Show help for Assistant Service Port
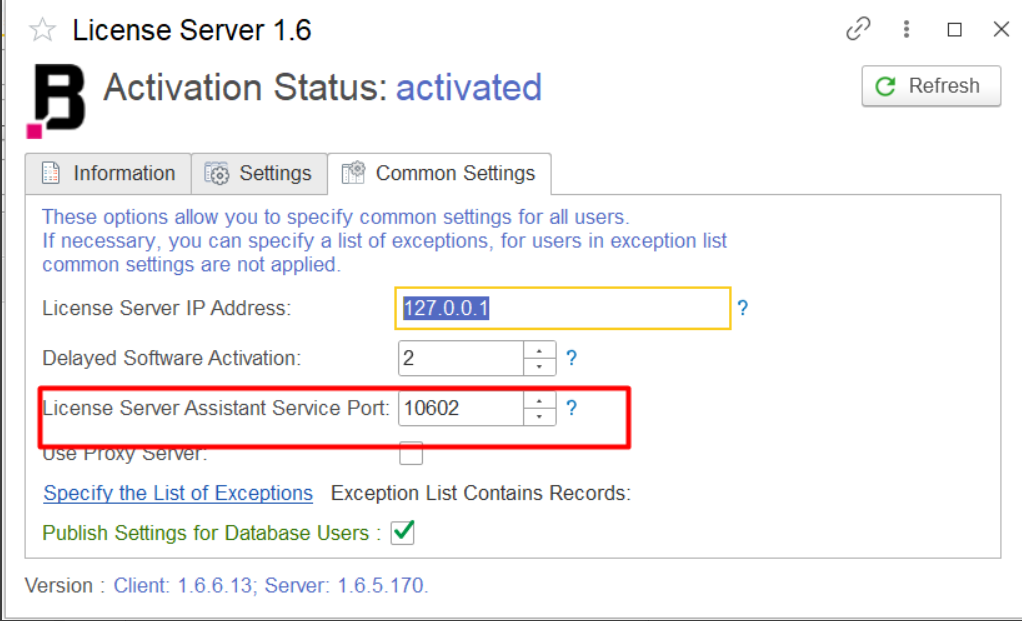1022x621 pixels. [x=571, y=408]
